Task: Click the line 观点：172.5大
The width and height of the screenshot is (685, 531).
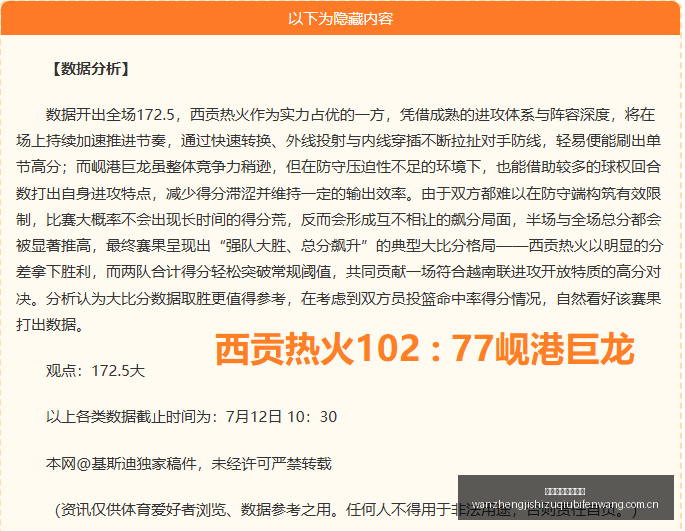Action: point(95,371)
